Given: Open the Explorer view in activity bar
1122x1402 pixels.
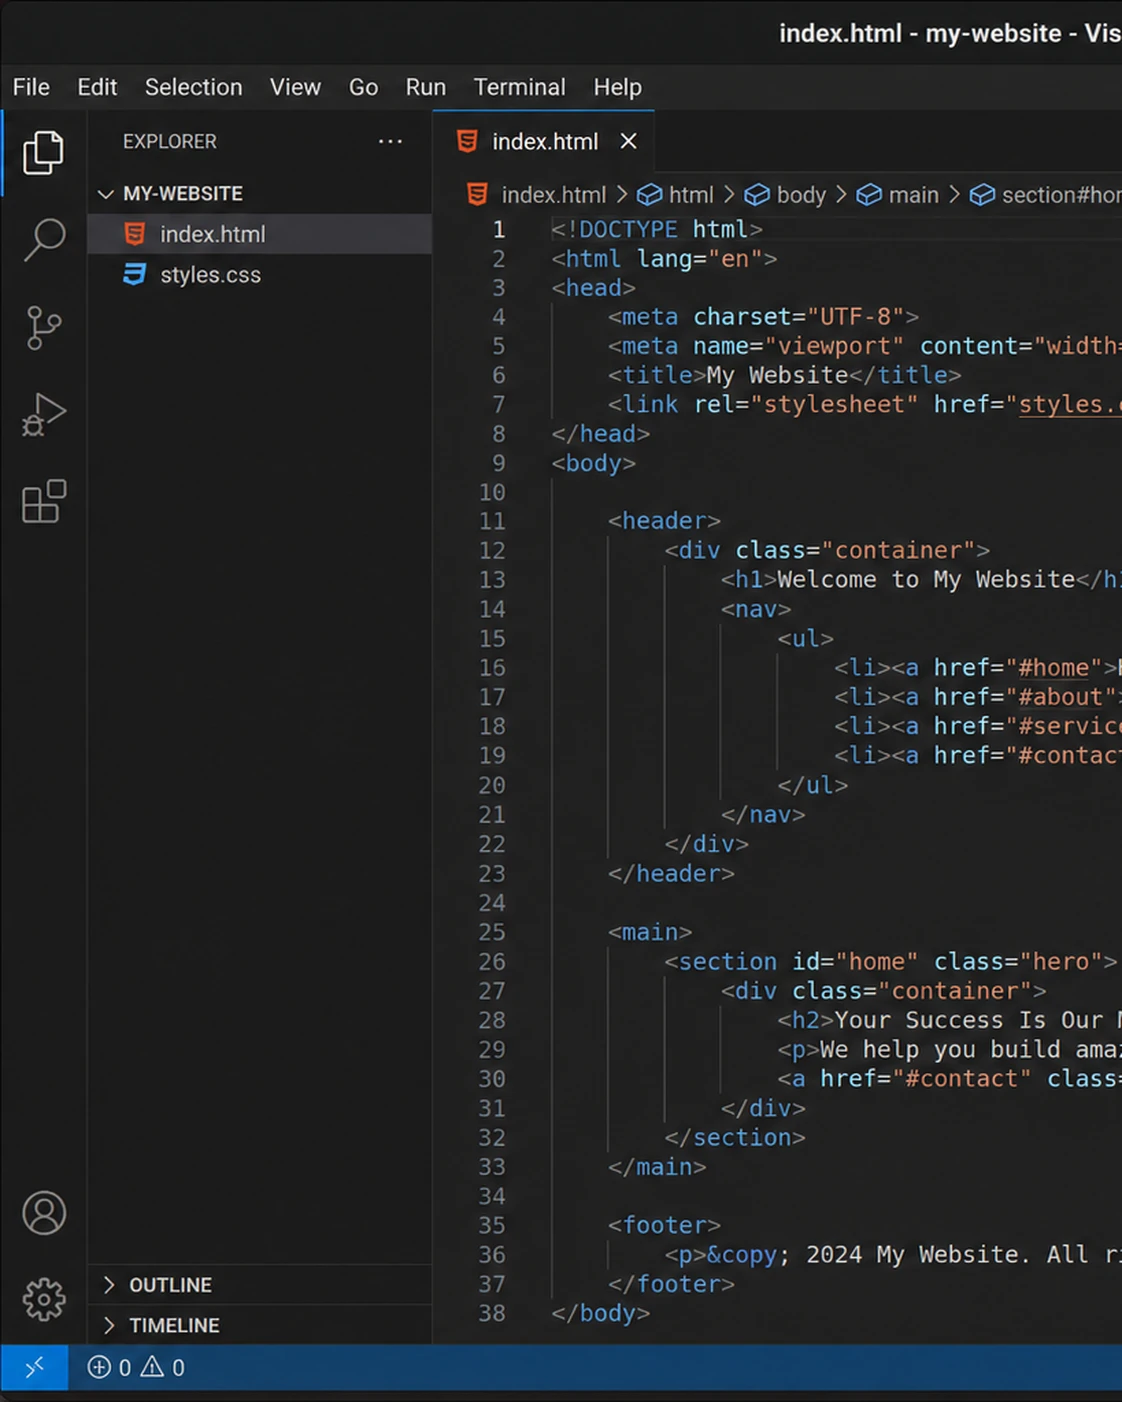Looking at the screenshot, I should [43, 152].
